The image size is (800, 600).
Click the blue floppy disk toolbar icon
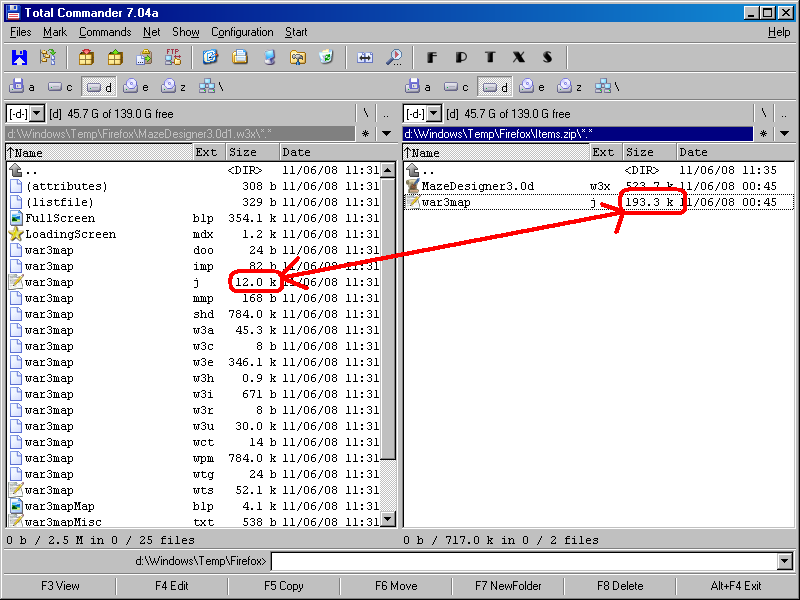click(20, 57)
